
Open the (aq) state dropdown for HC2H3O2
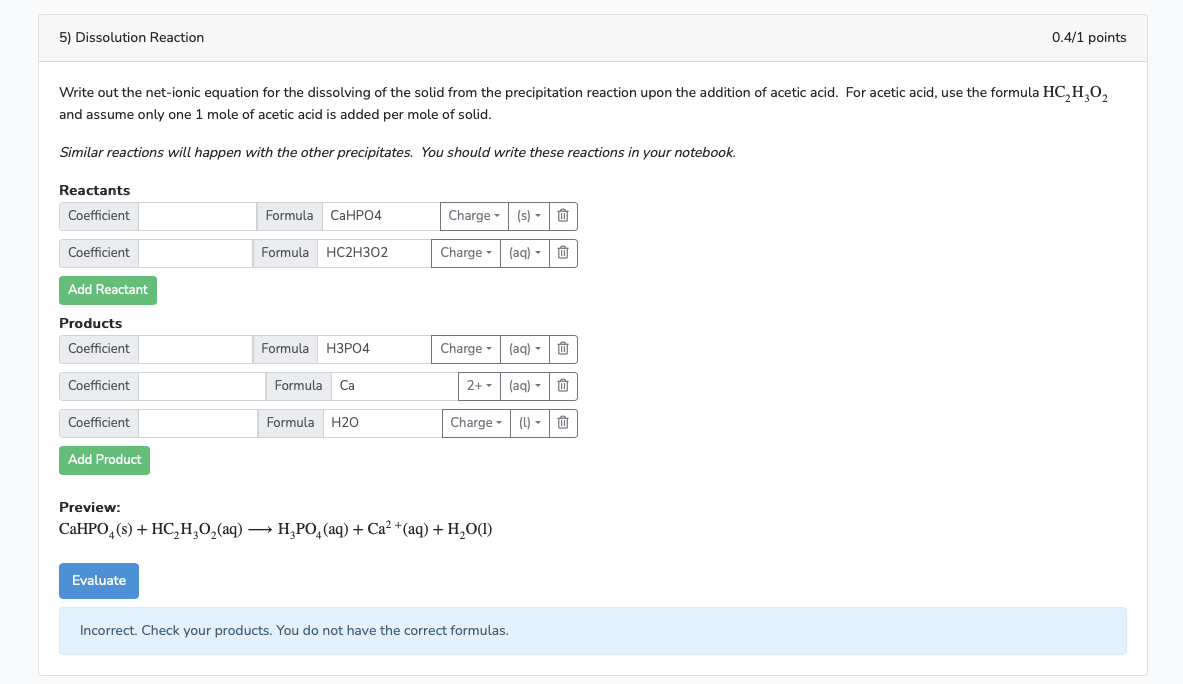pos(525,252)
